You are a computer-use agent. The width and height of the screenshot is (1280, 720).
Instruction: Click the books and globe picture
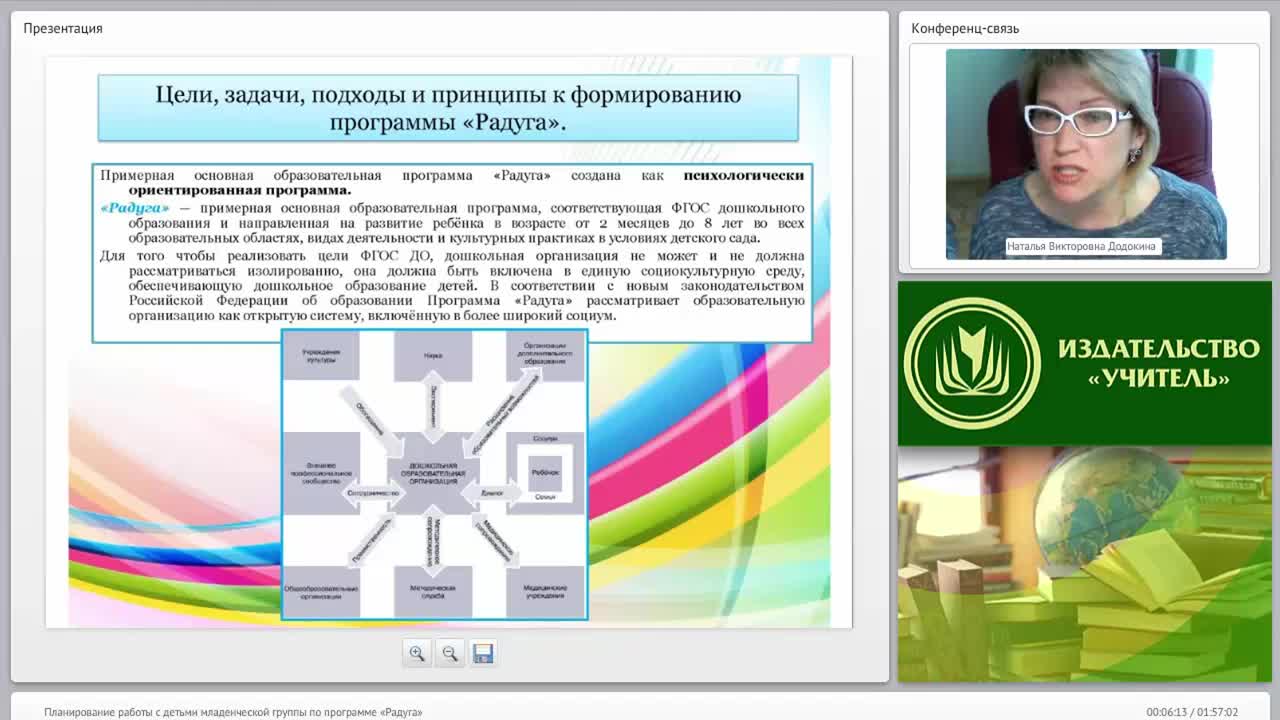[x=1085, y=564]
